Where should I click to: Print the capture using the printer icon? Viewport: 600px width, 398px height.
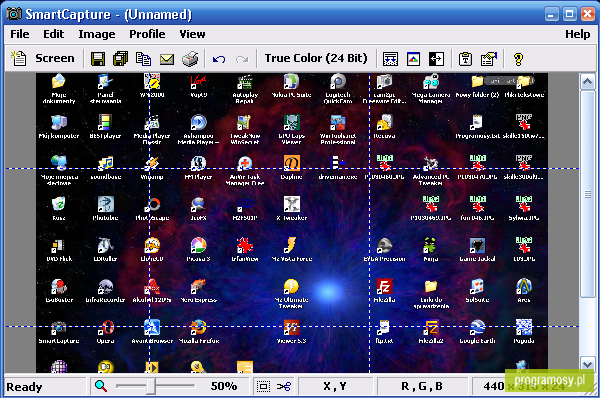[x=190, y=59]
